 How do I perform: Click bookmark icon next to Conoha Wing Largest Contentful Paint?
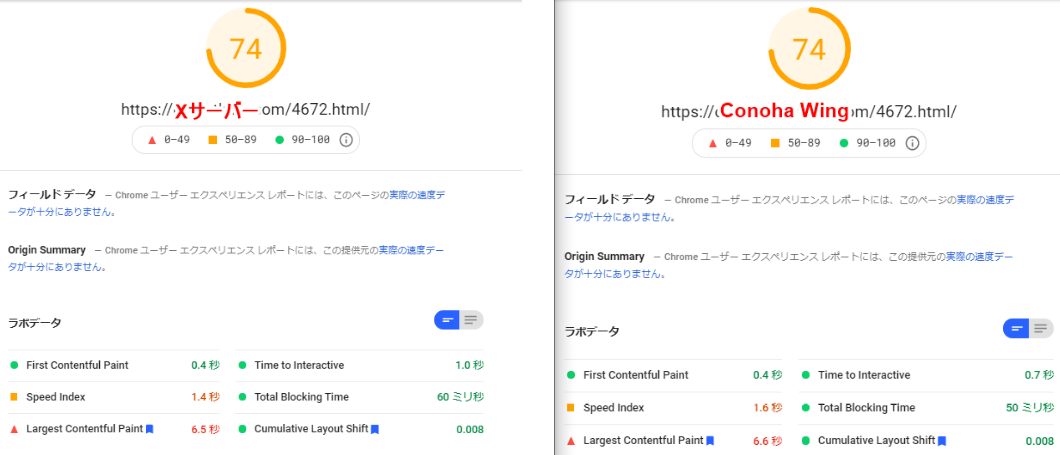(x=709, y=440)
